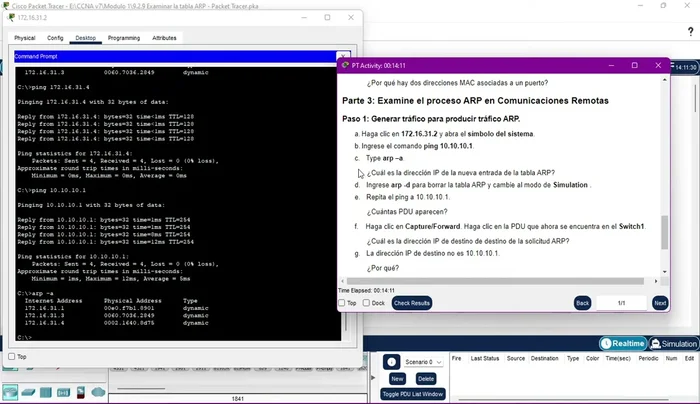Select the Network Devices category icon
Image resolution: width=700 pixels, height=404 pixels.
click(x=10, y=392)
